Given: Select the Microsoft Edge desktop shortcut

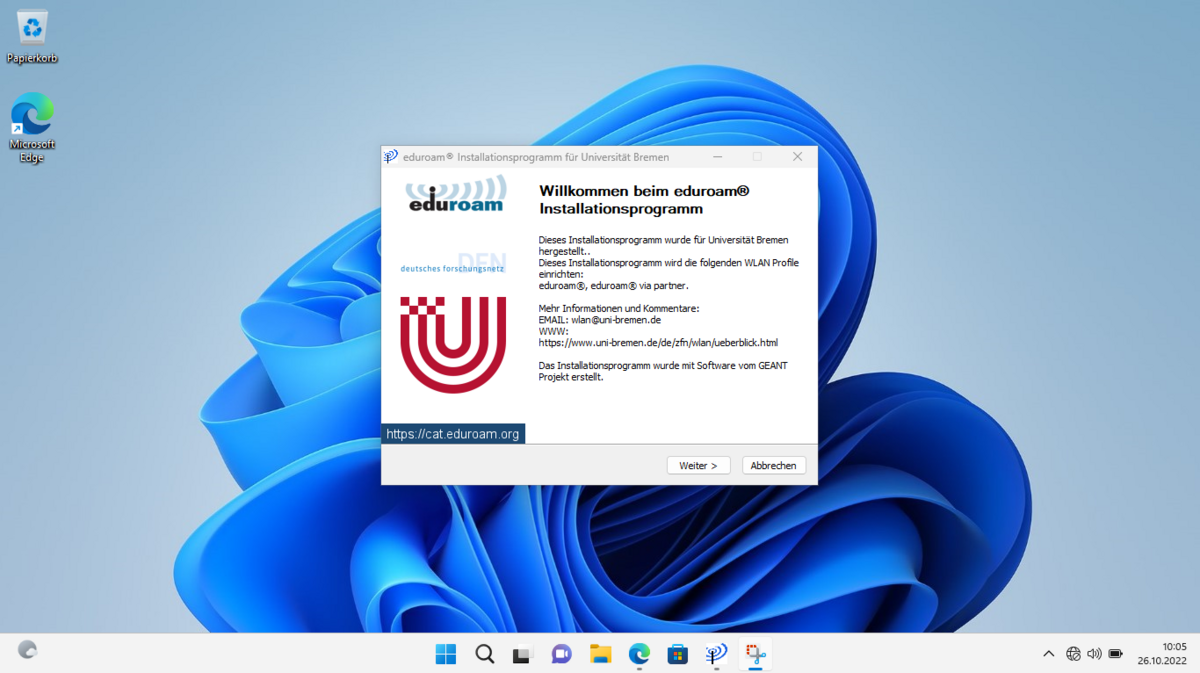Looking at the screenshot, I should click(32, 127).
